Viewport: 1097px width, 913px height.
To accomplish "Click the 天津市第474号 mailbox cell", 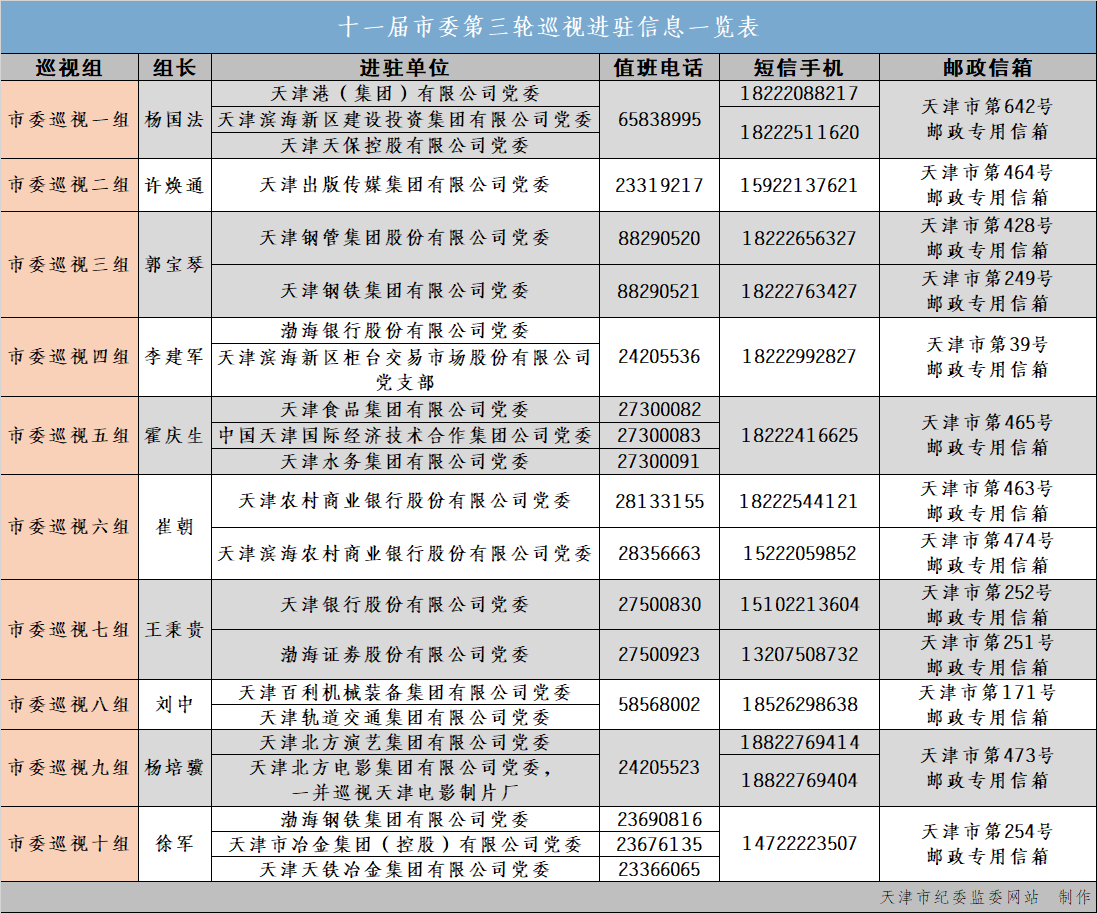I will point(988,553).
